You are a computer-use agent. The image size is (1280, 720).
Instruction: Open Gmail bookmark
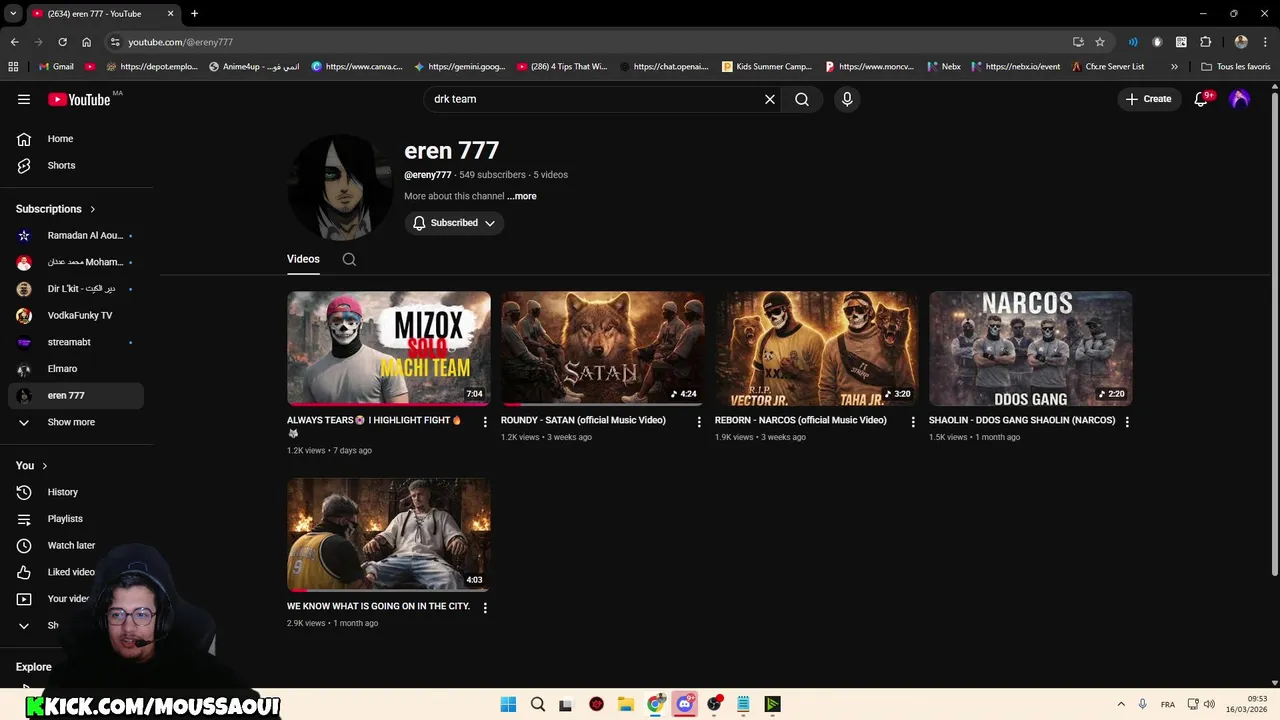(56, 67)
